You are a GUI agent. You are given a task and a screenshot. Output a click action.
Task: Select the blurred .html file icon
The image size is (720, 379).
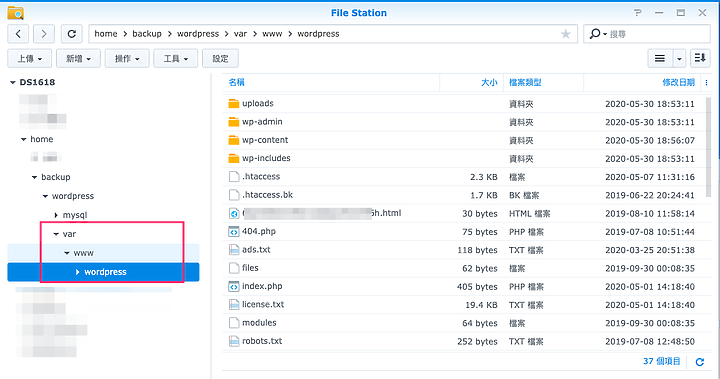tap(234, 213)
